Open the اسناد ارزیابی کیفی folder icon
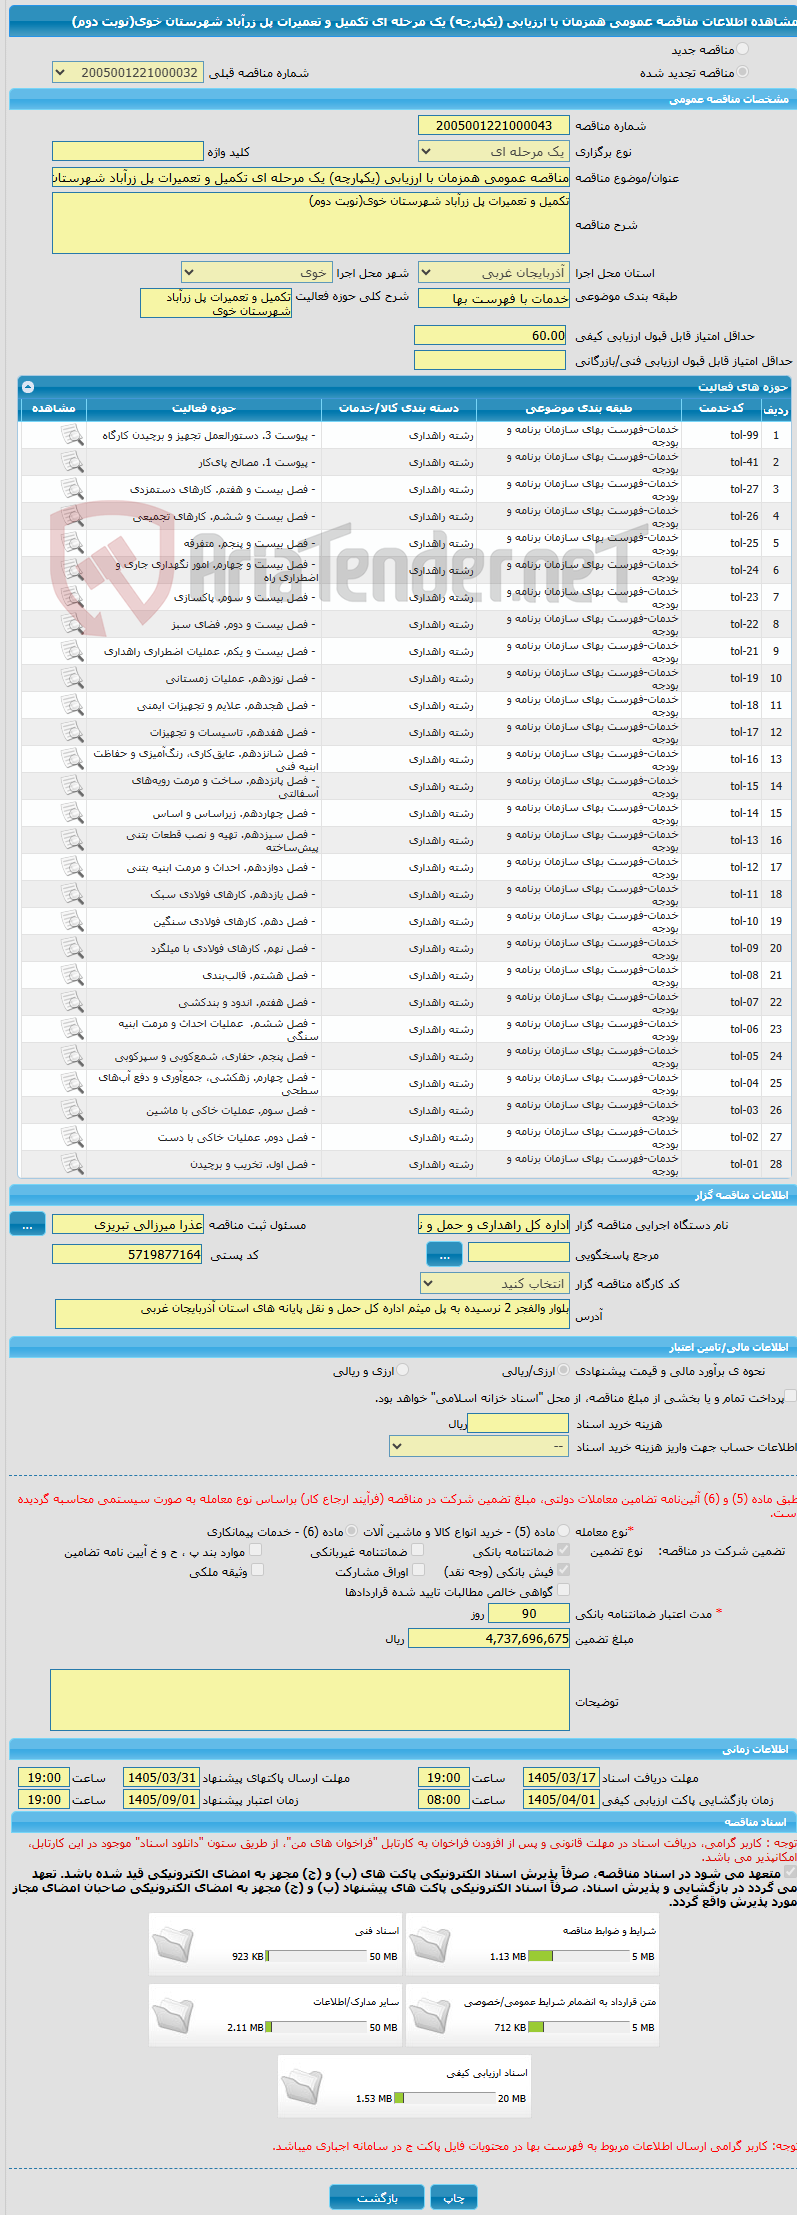This screenshot has width=797, height=2215. (302, 2086)
